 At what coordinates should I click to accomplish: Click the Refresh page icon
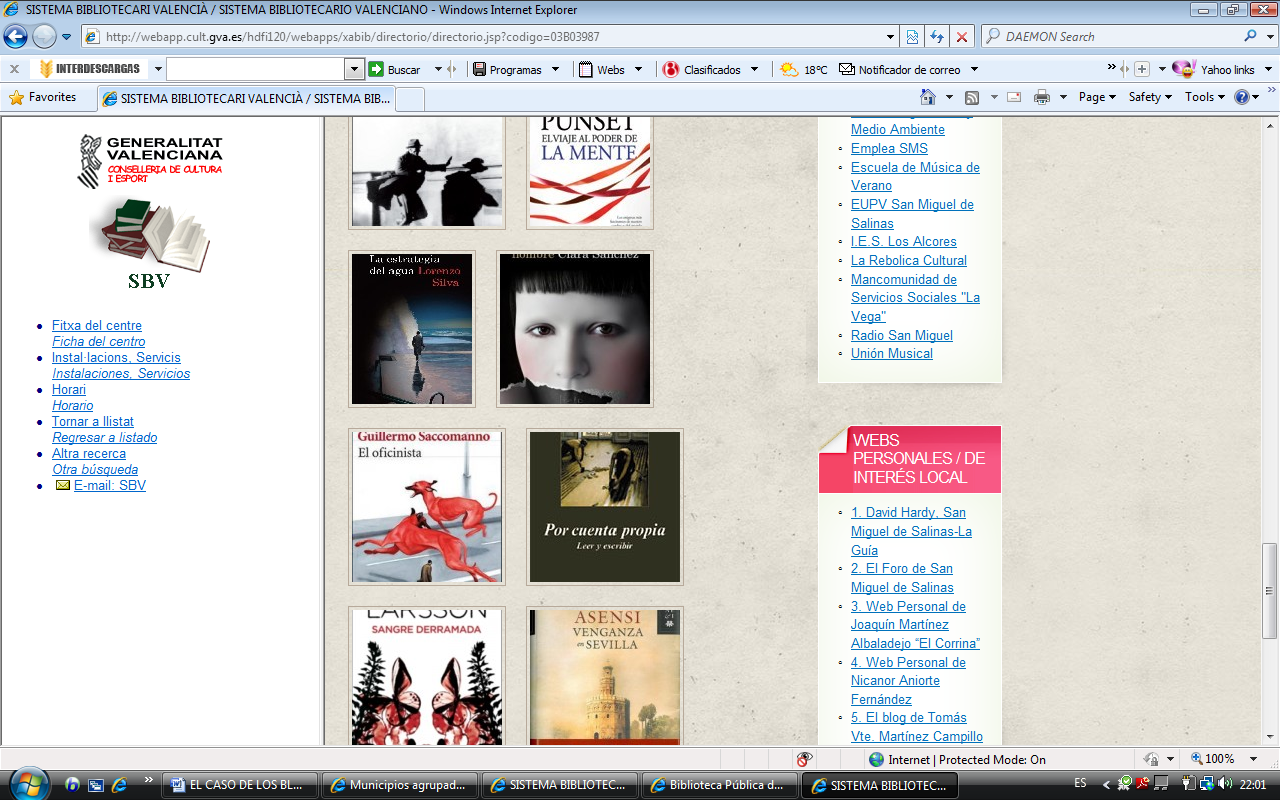(x=937, y=37)
